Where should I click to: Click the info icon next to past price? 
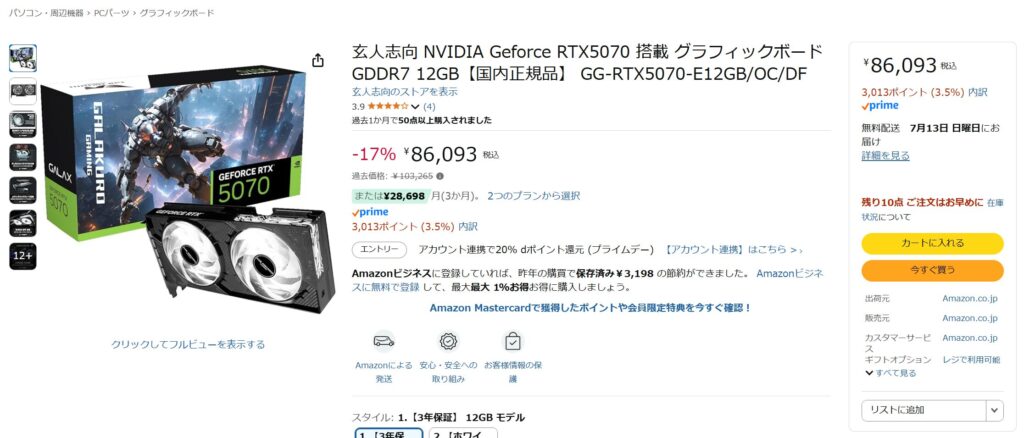[440, 176]
